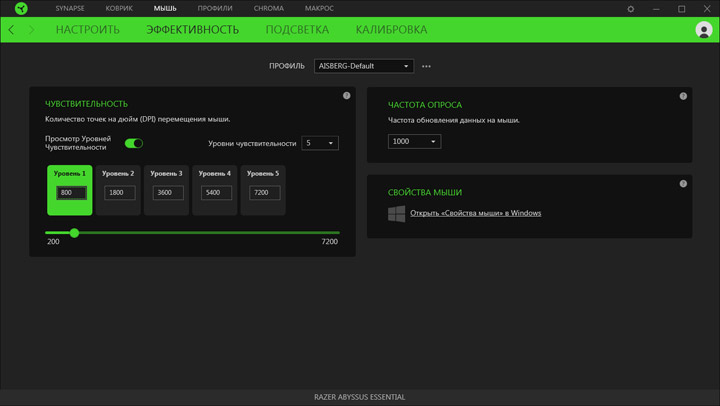720x406 pixels.
Task: Select the Уровень 2 sensitivity stage
Action: coord(118,190)
